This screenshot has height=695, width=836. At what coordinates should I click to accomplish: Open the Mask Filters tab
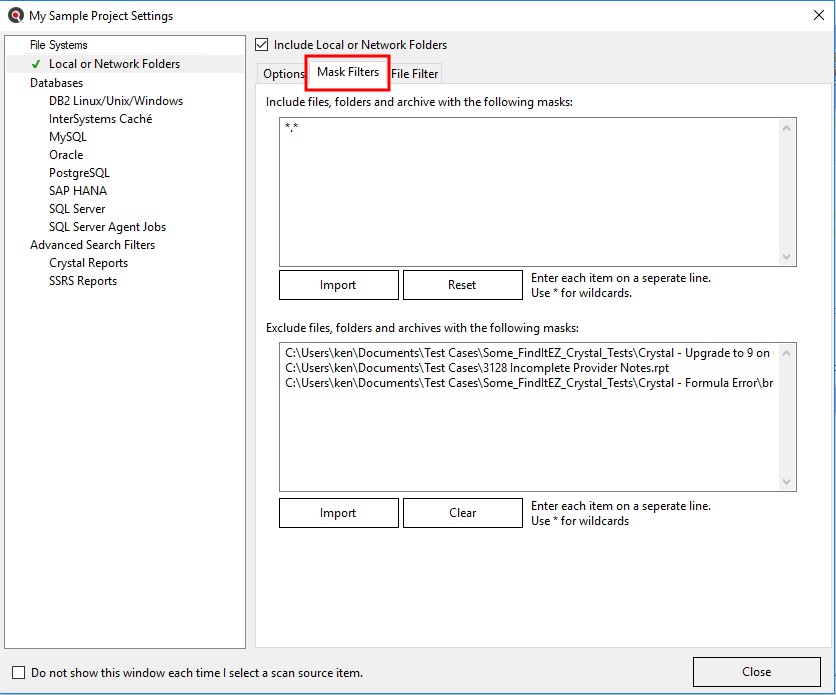coord(347,72)
